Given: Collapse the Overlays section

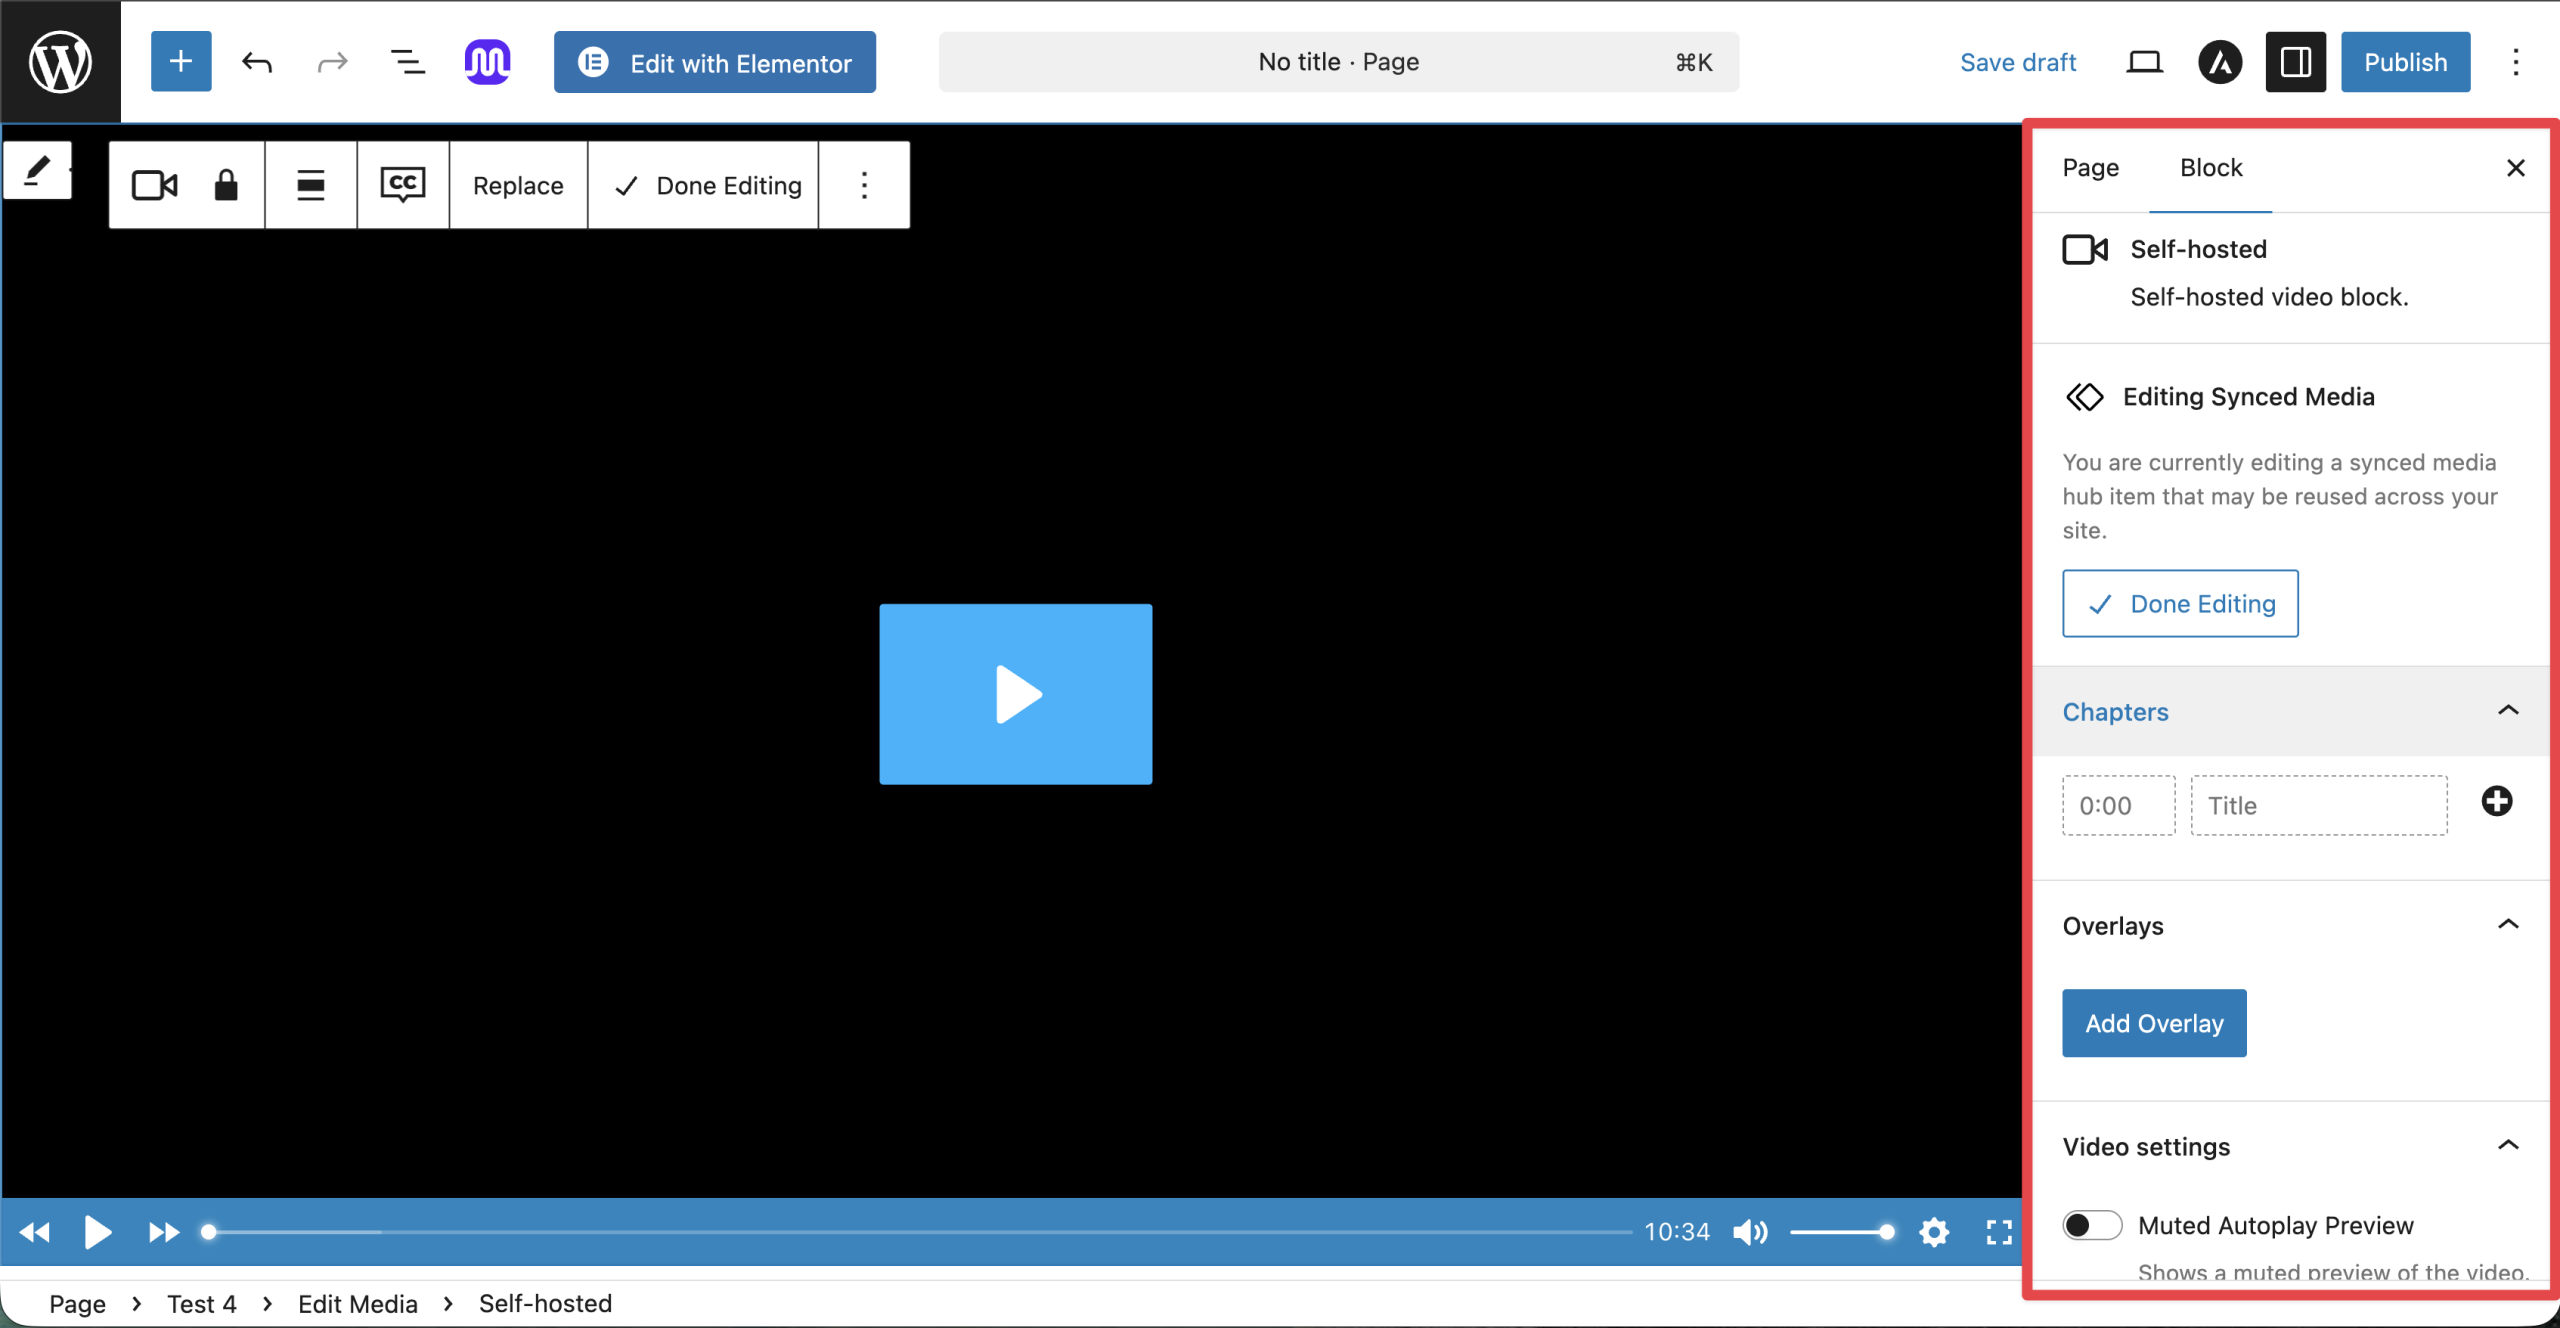Looking at the screenshot, I should pos(2509,924).
